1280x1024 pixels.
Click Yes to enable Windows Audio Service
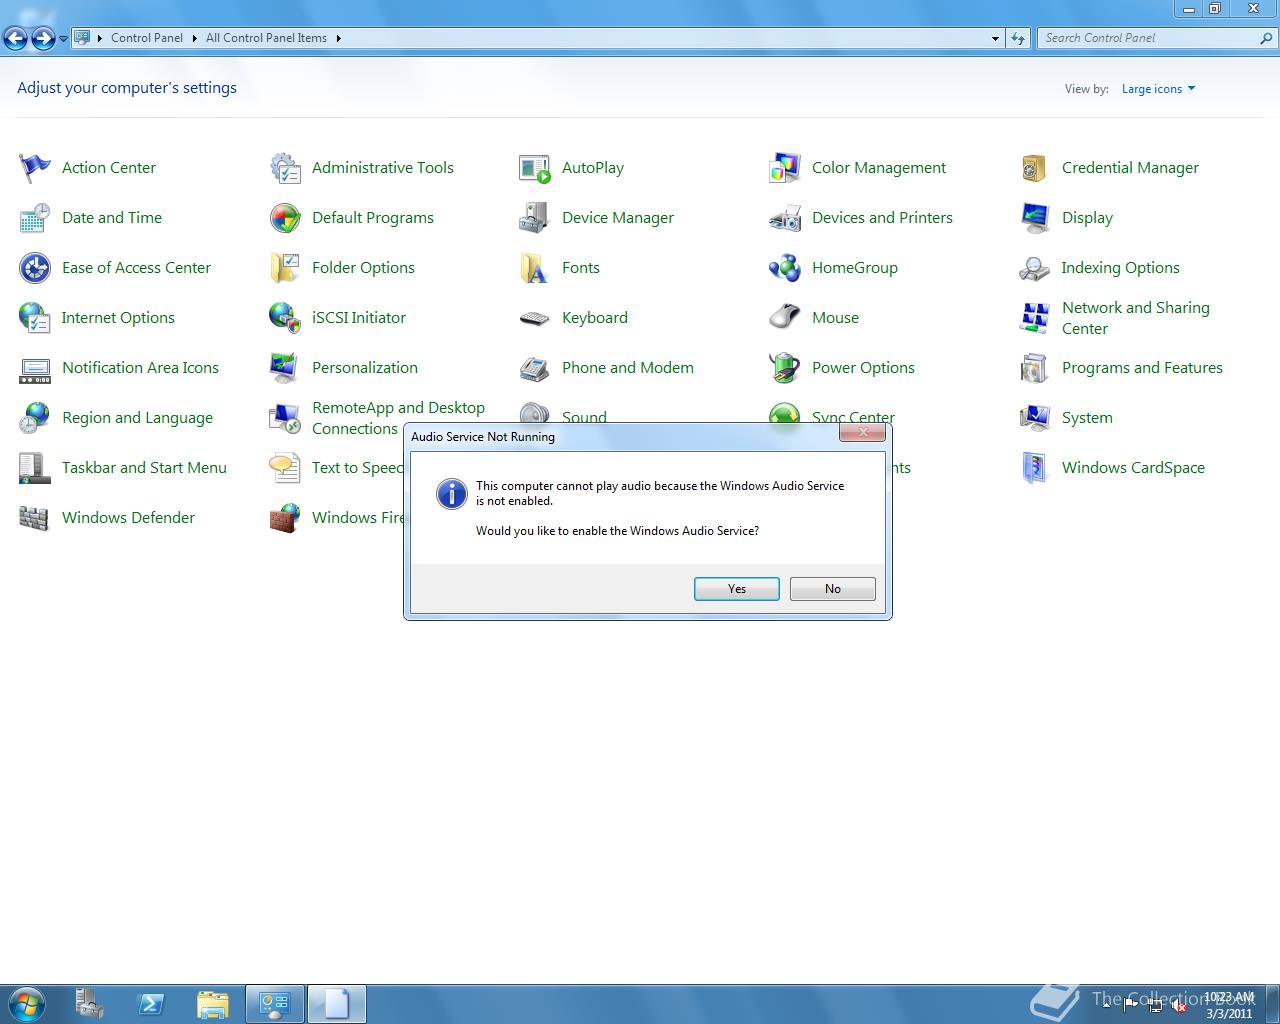(737, 589)
